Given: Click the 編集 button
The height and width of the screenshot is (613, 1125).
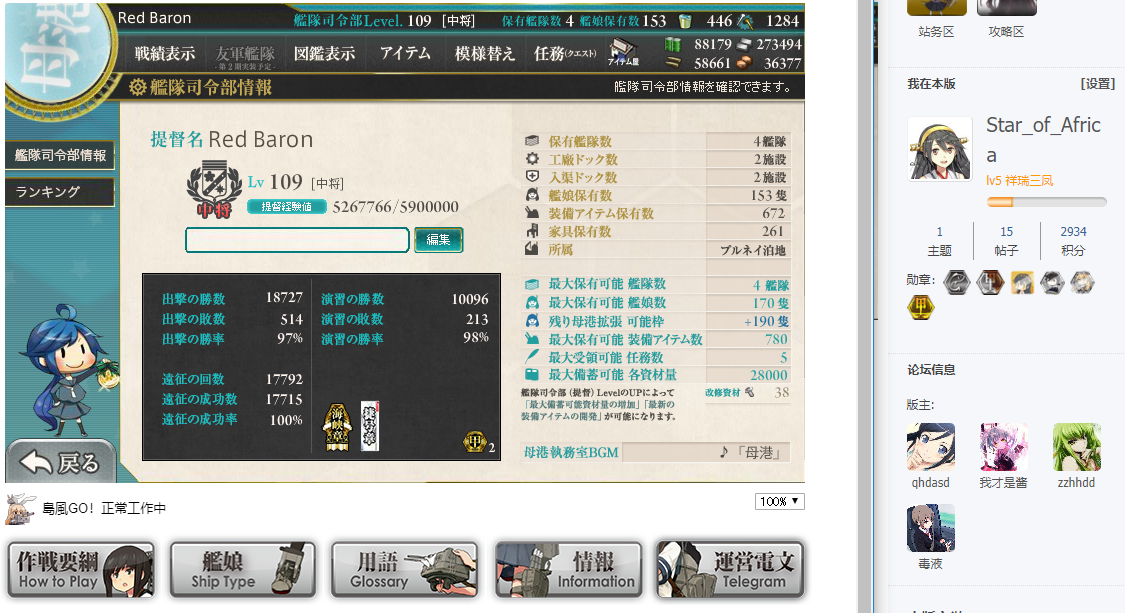Looking at the screenshot, I should [438, 240].
